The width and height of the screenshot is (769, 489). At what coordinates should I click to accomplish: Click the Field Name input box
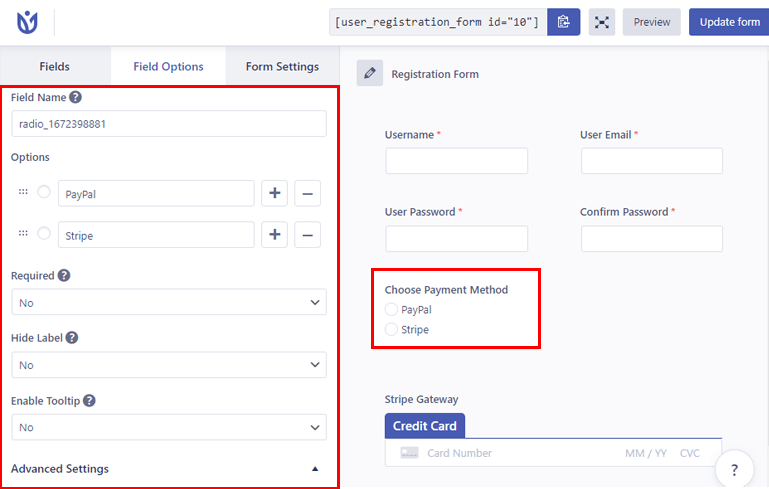(x=168, y=124)
